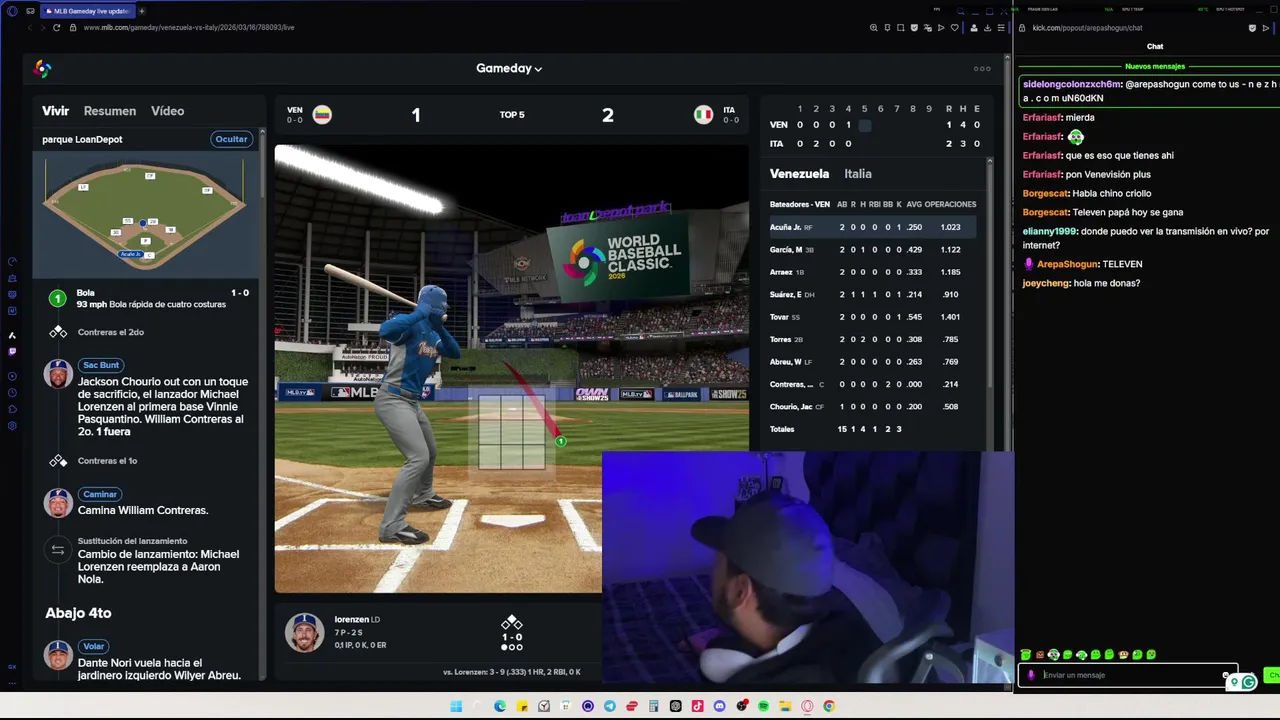Click the Sac Bunt play tag
Viewport: 1280px width, 720px height.
[101, 365]
